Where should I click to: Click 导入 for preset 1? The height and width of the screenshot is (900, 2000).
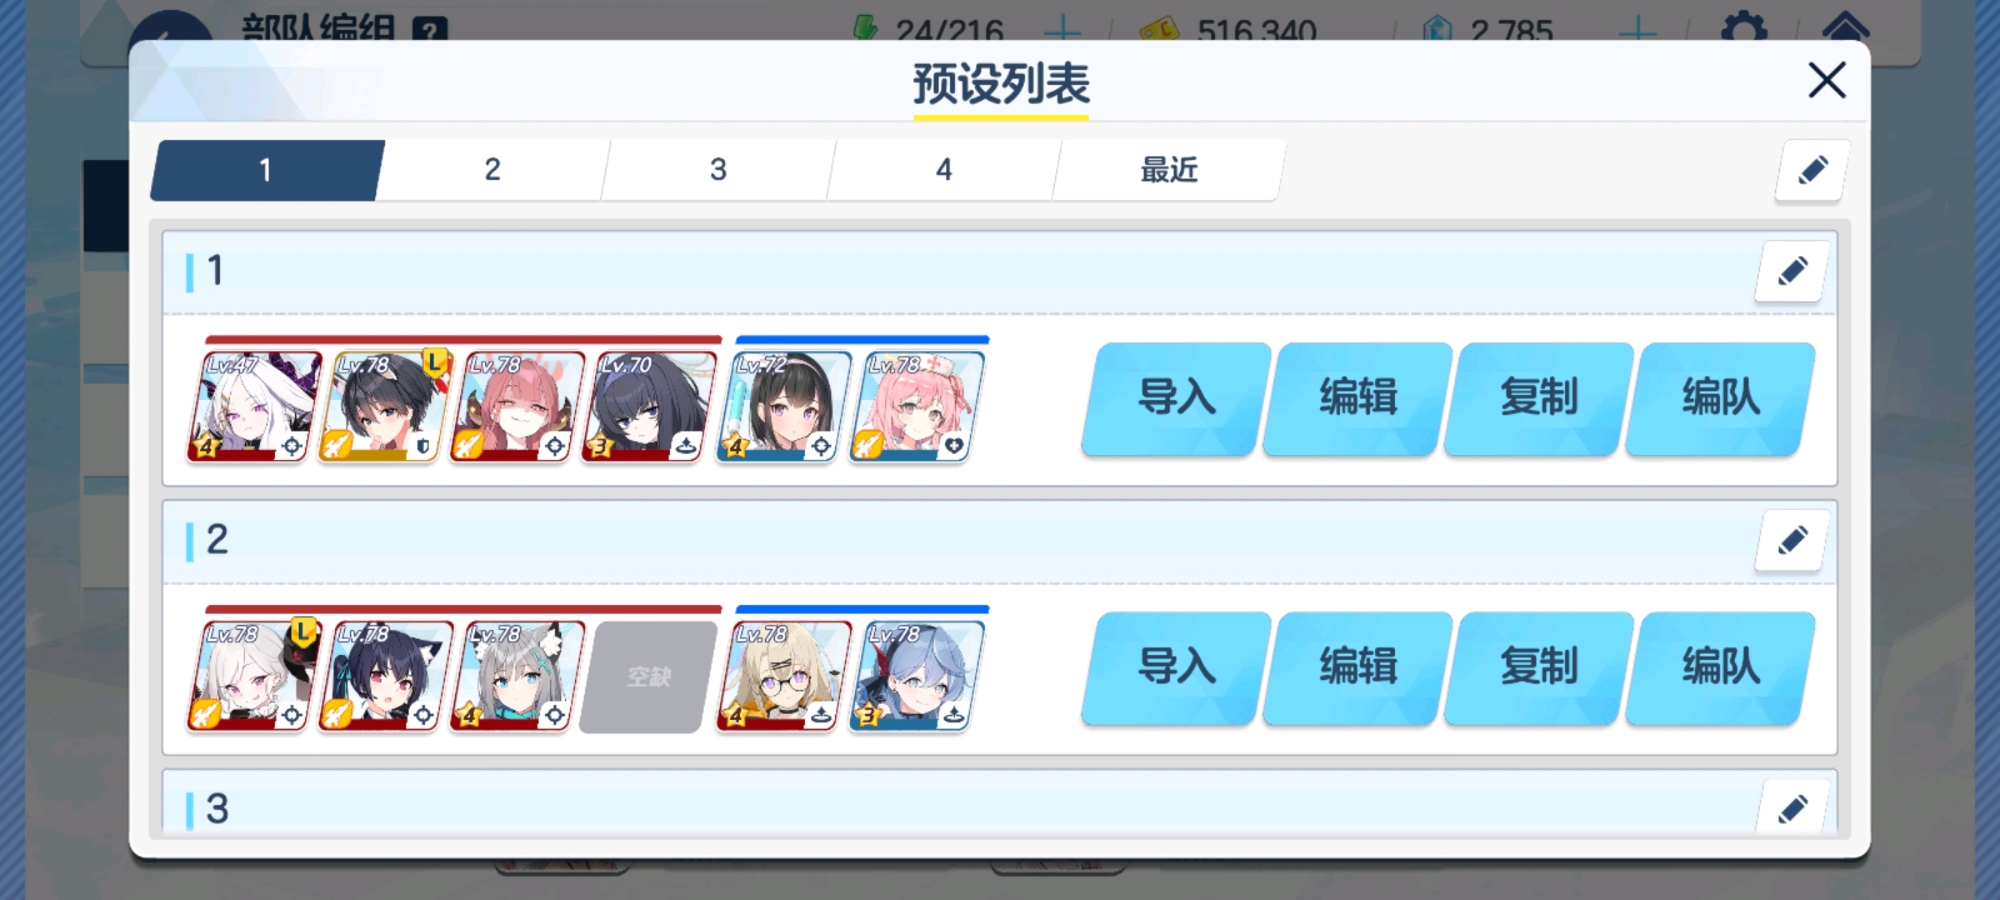1176,398
